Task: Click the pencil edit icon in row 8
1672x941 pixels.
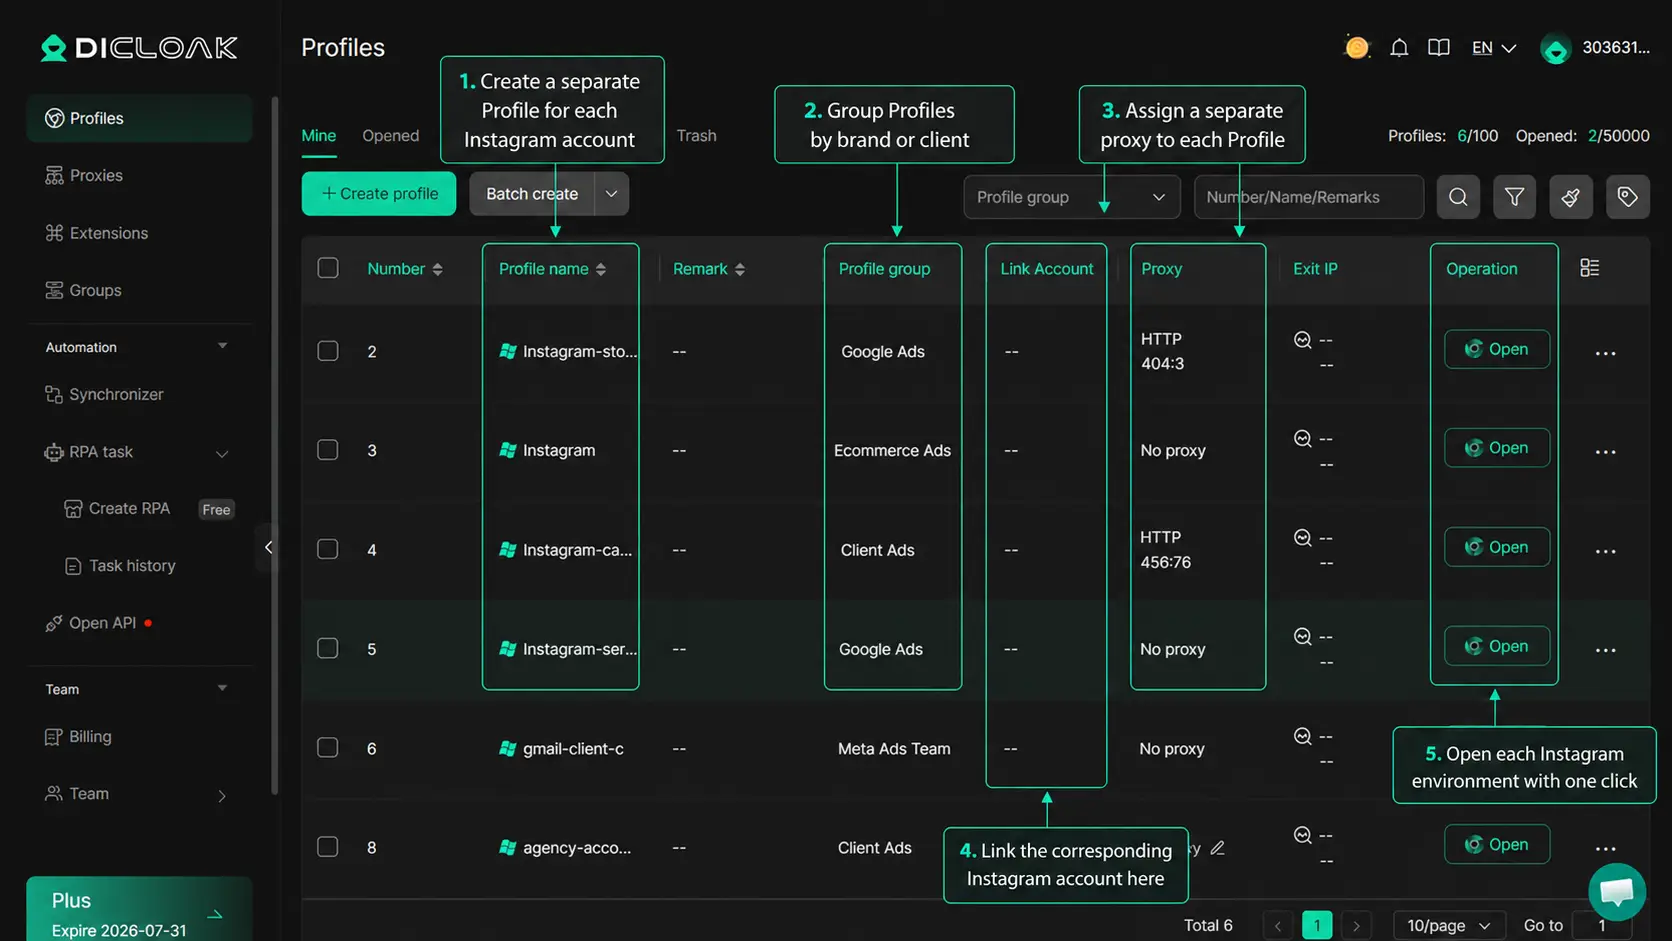Action: tap(1217, 848)
